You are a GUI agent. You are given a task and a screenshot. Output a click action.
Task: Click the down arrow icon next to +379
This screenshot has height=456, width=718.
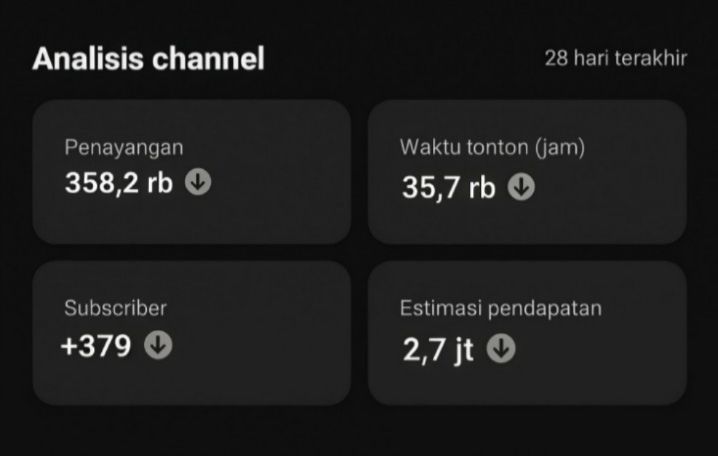(x=158, y=345)
